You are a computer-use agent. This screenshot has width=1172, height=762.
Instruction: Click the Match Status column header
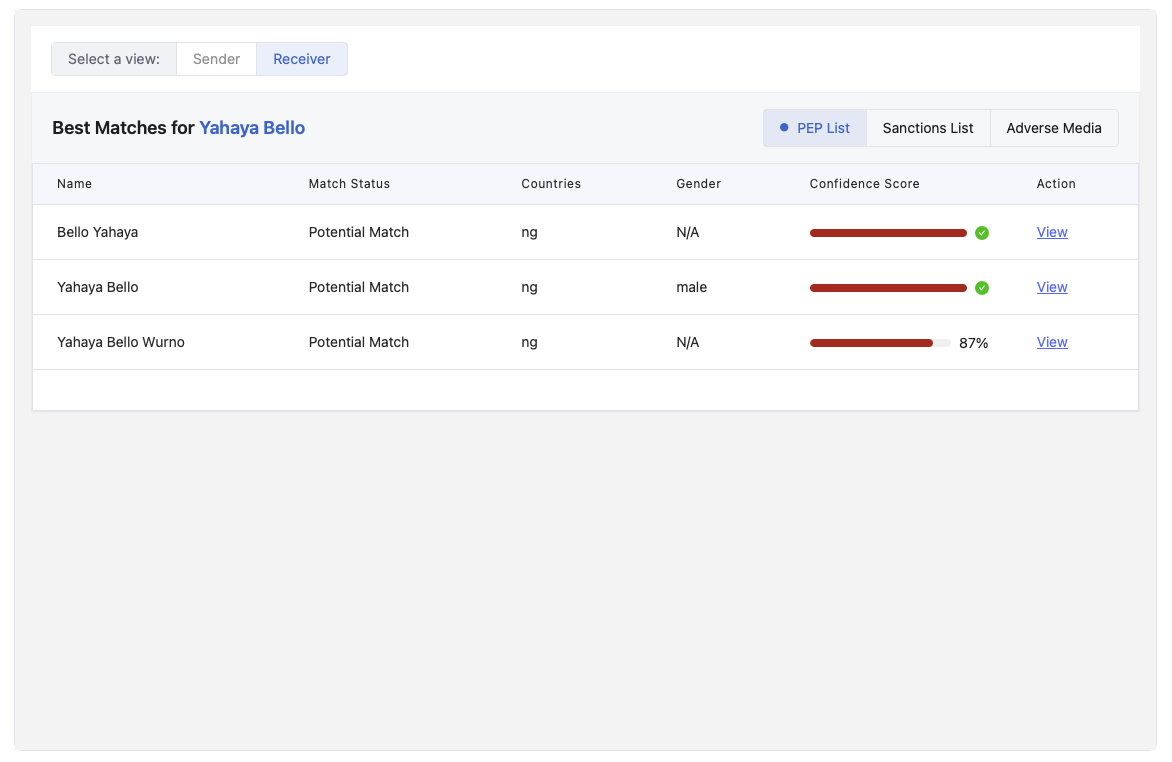[349, 184]
